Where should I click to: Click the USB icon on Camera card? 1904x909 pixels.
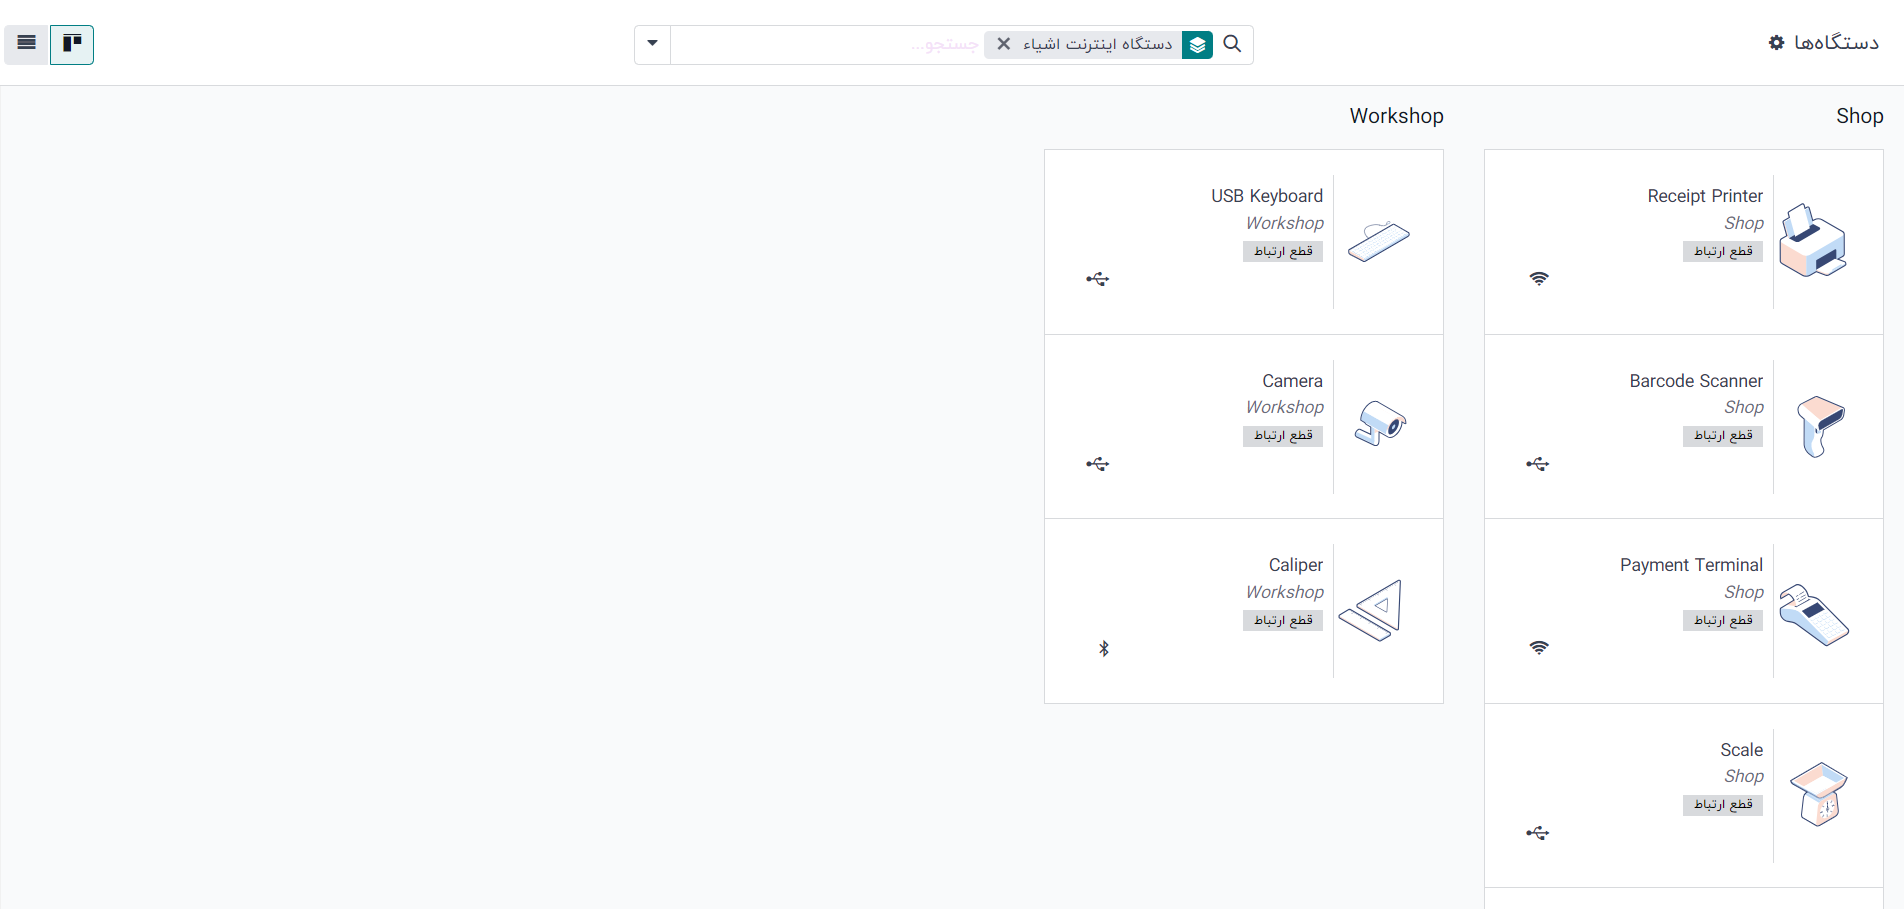(1098, 464)
